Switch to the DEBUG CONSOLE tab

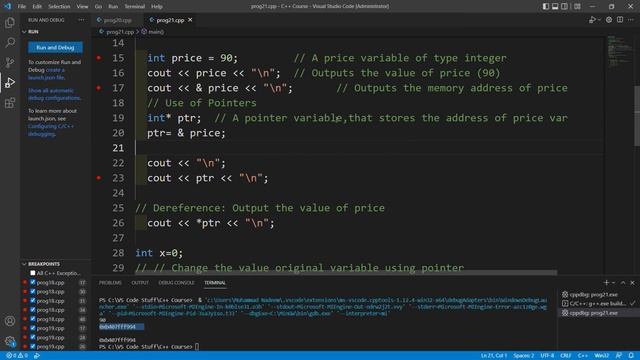[176, 282]
